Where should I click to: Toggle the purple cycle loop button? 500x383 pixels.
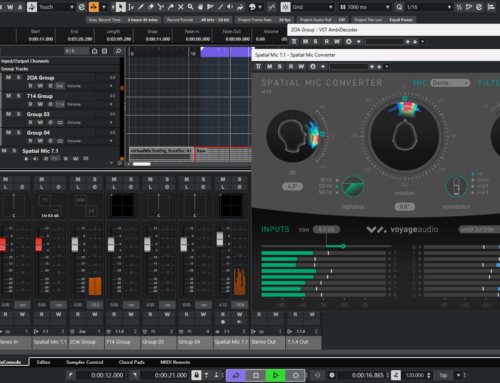coord(236,375)
